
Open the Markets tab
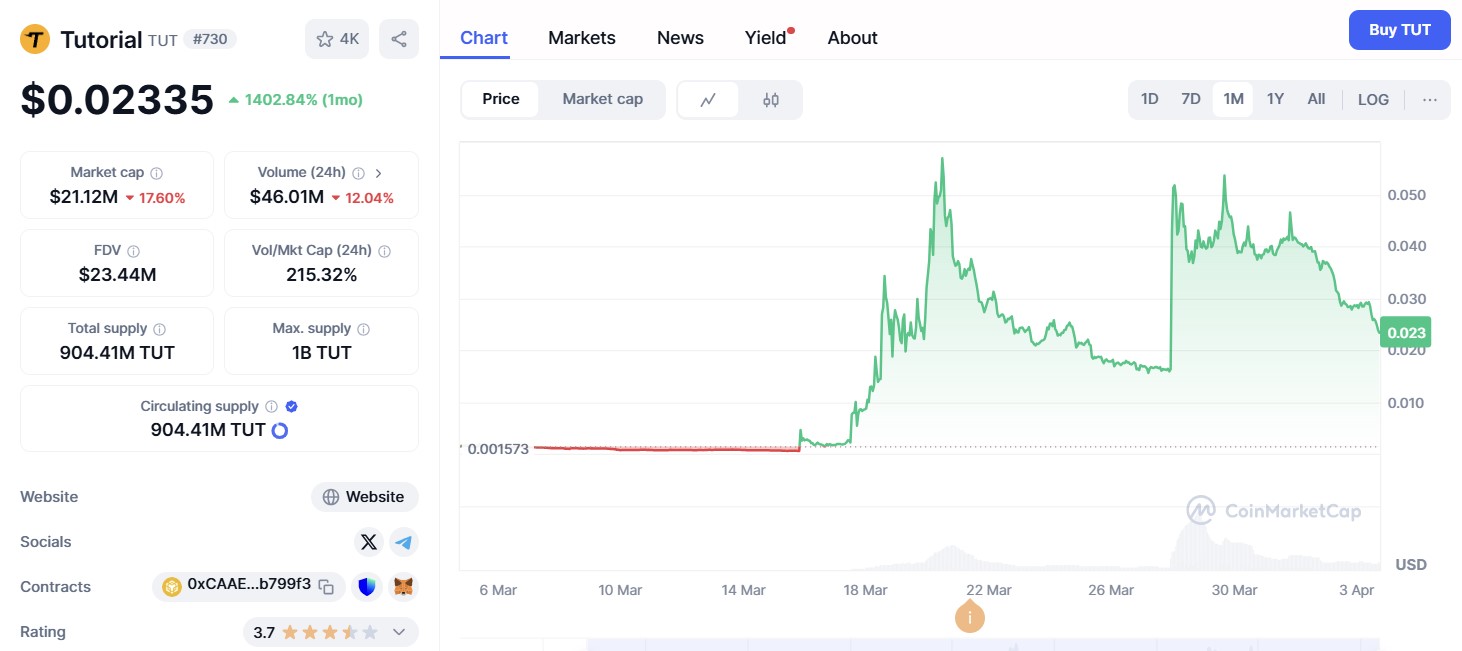(582, 38)
